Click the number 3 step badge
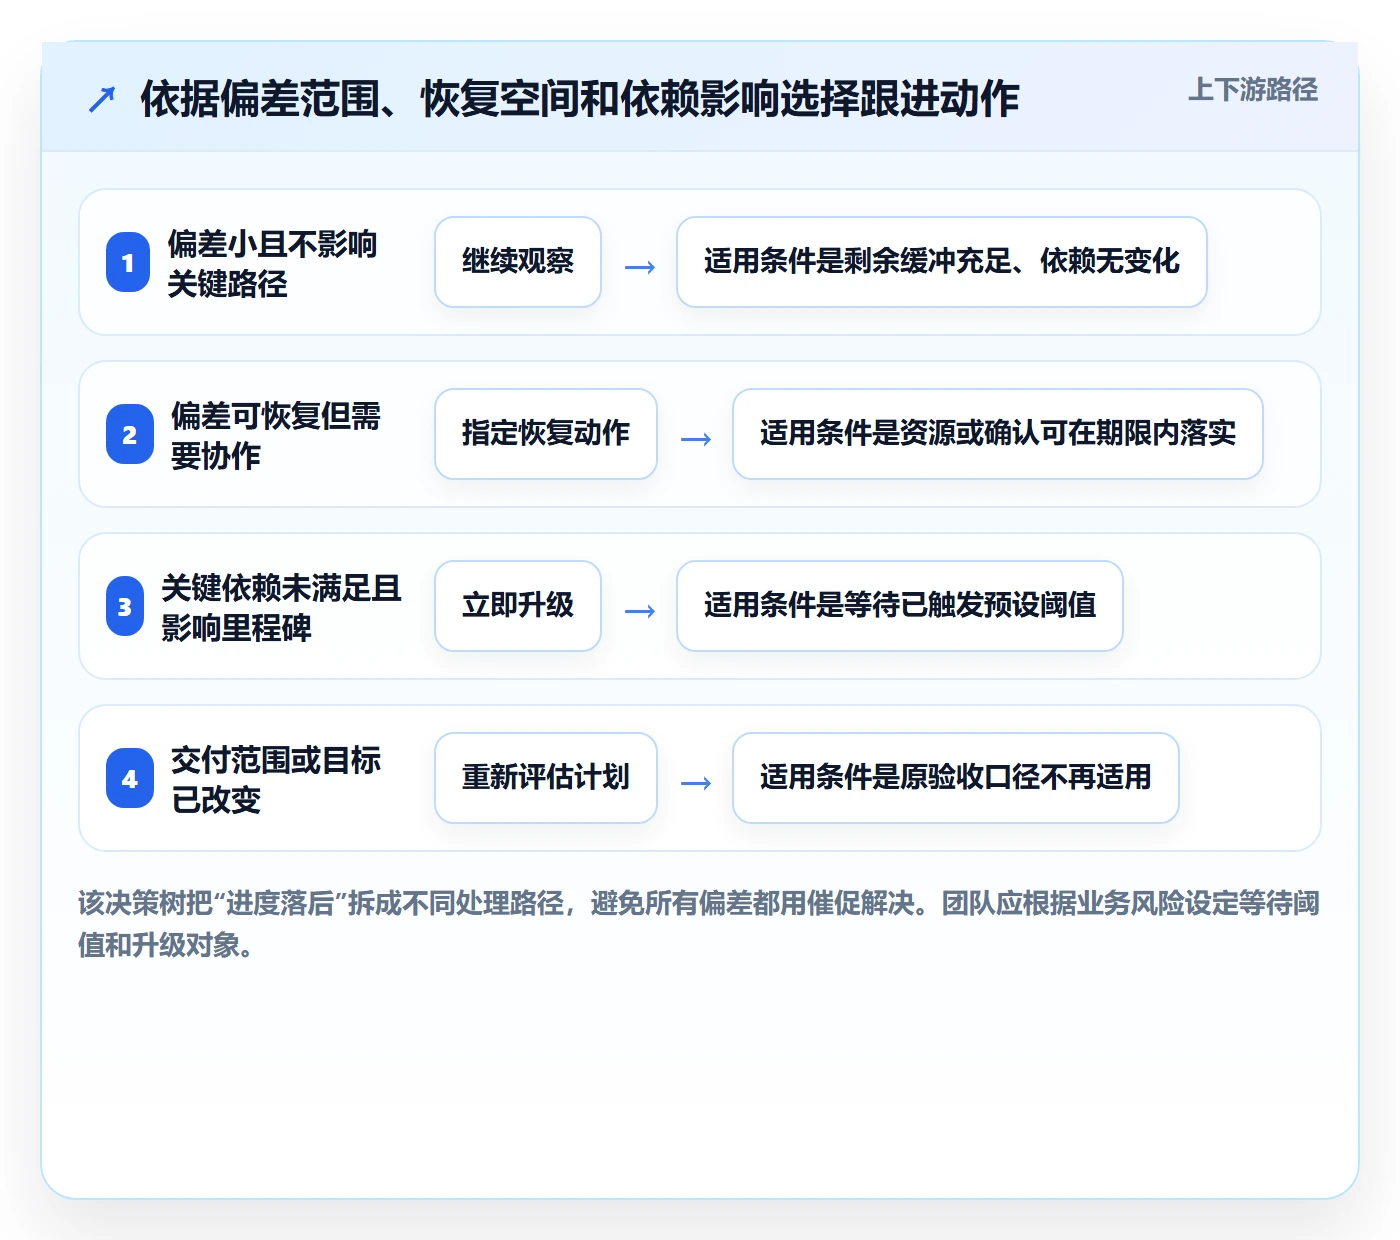This screenshot has height=1240, width=1400. pos(125,606)
